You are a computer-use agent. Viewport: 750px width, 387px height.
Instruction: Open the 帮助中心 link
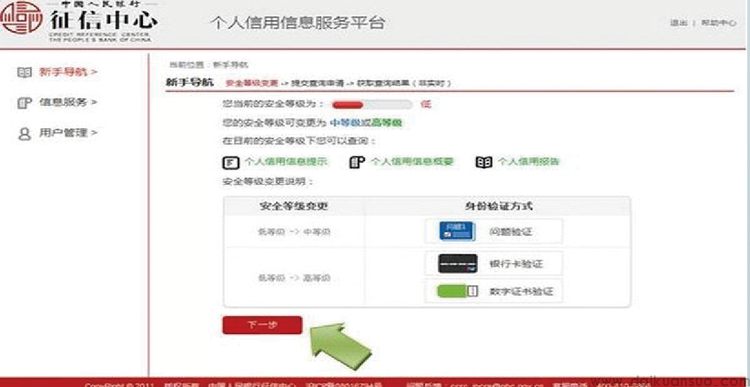coord(718,23)
